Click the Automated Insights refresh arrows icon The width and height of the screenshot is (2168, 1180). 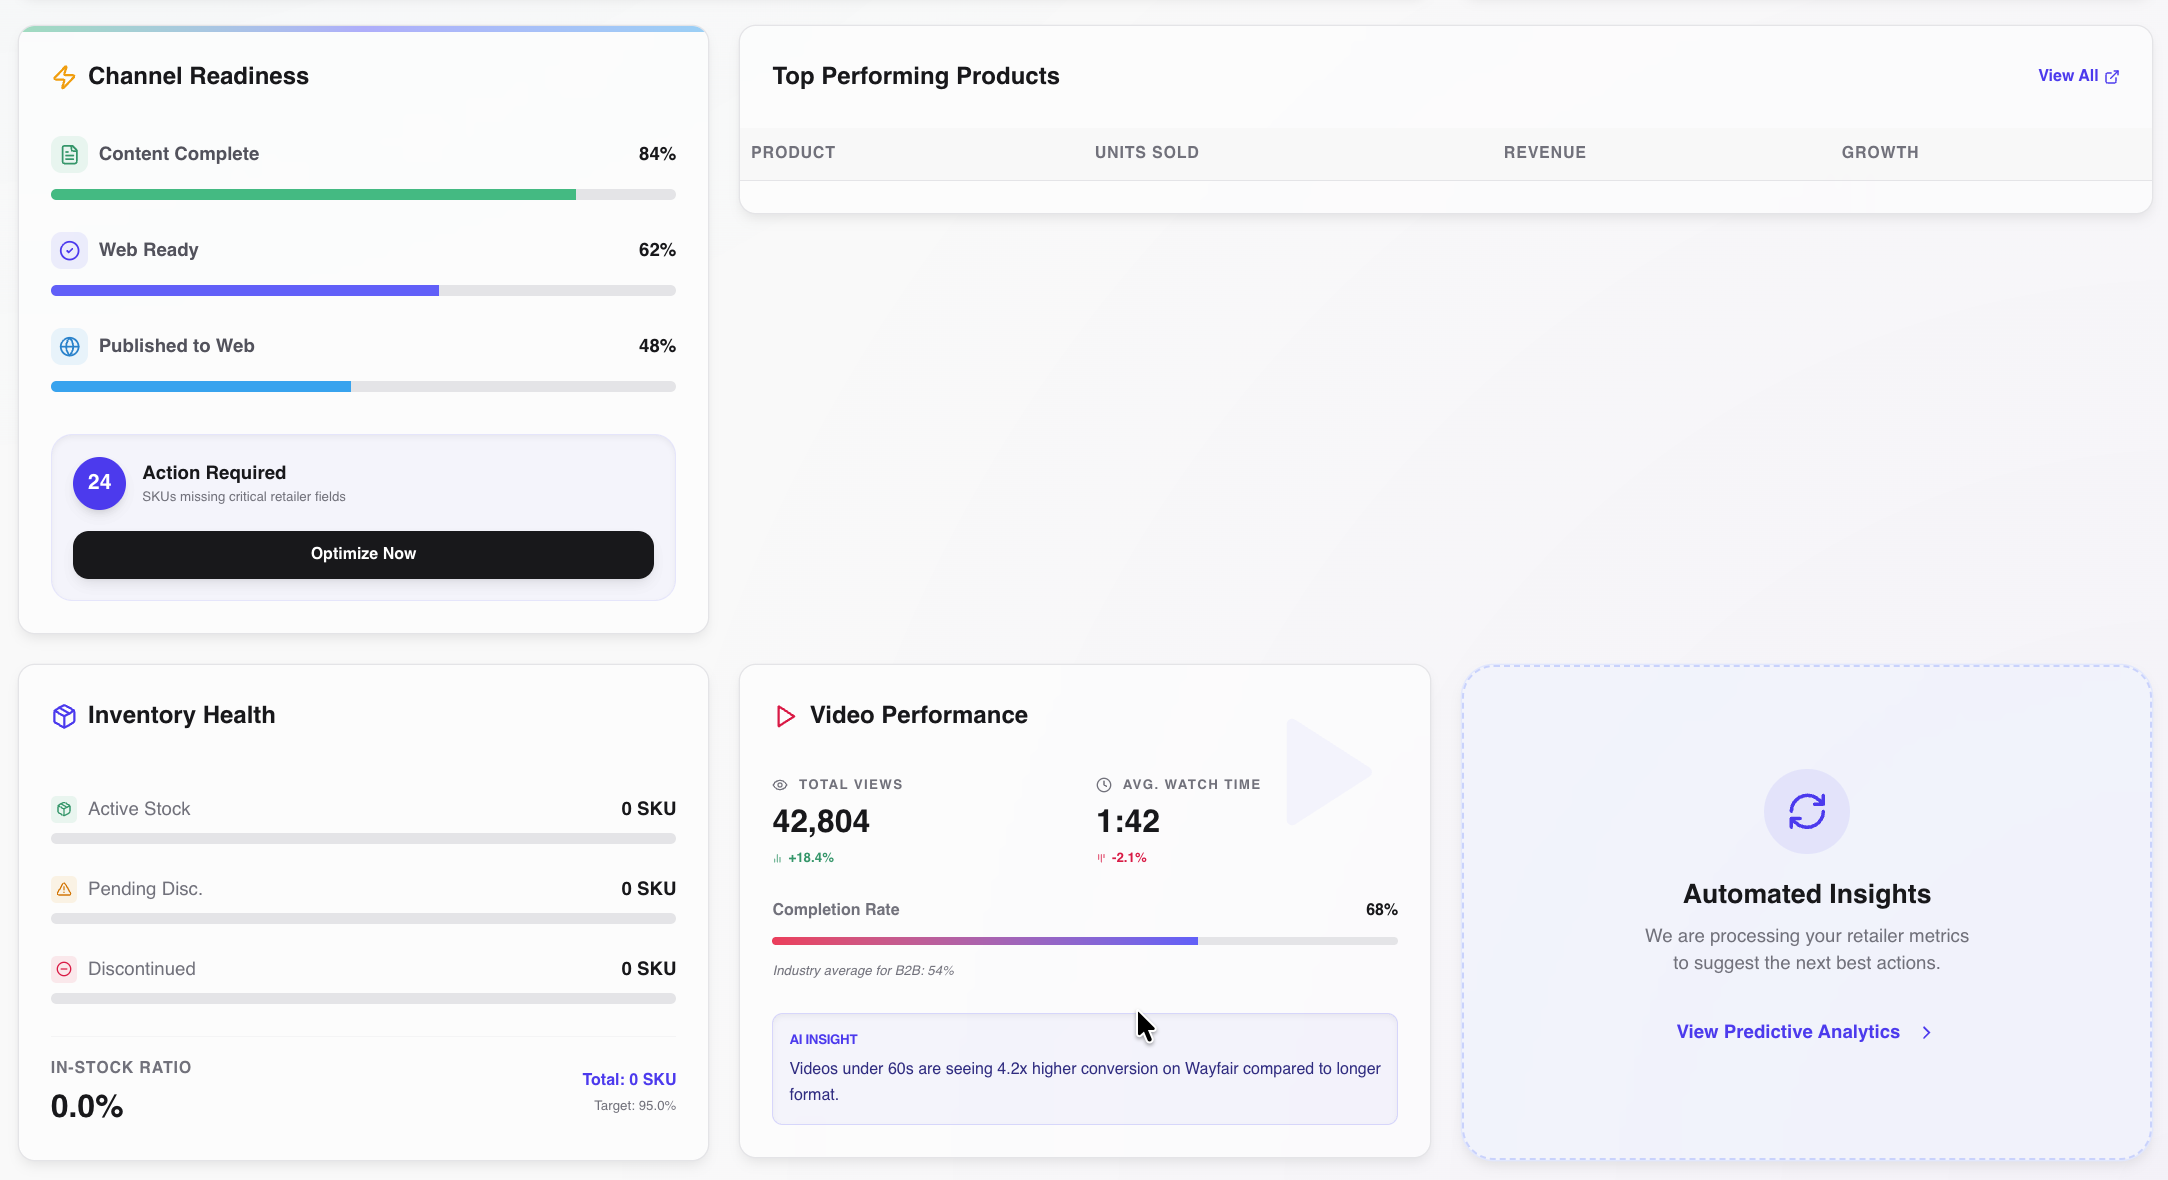pyautogui.click(x=1806, y=811)
